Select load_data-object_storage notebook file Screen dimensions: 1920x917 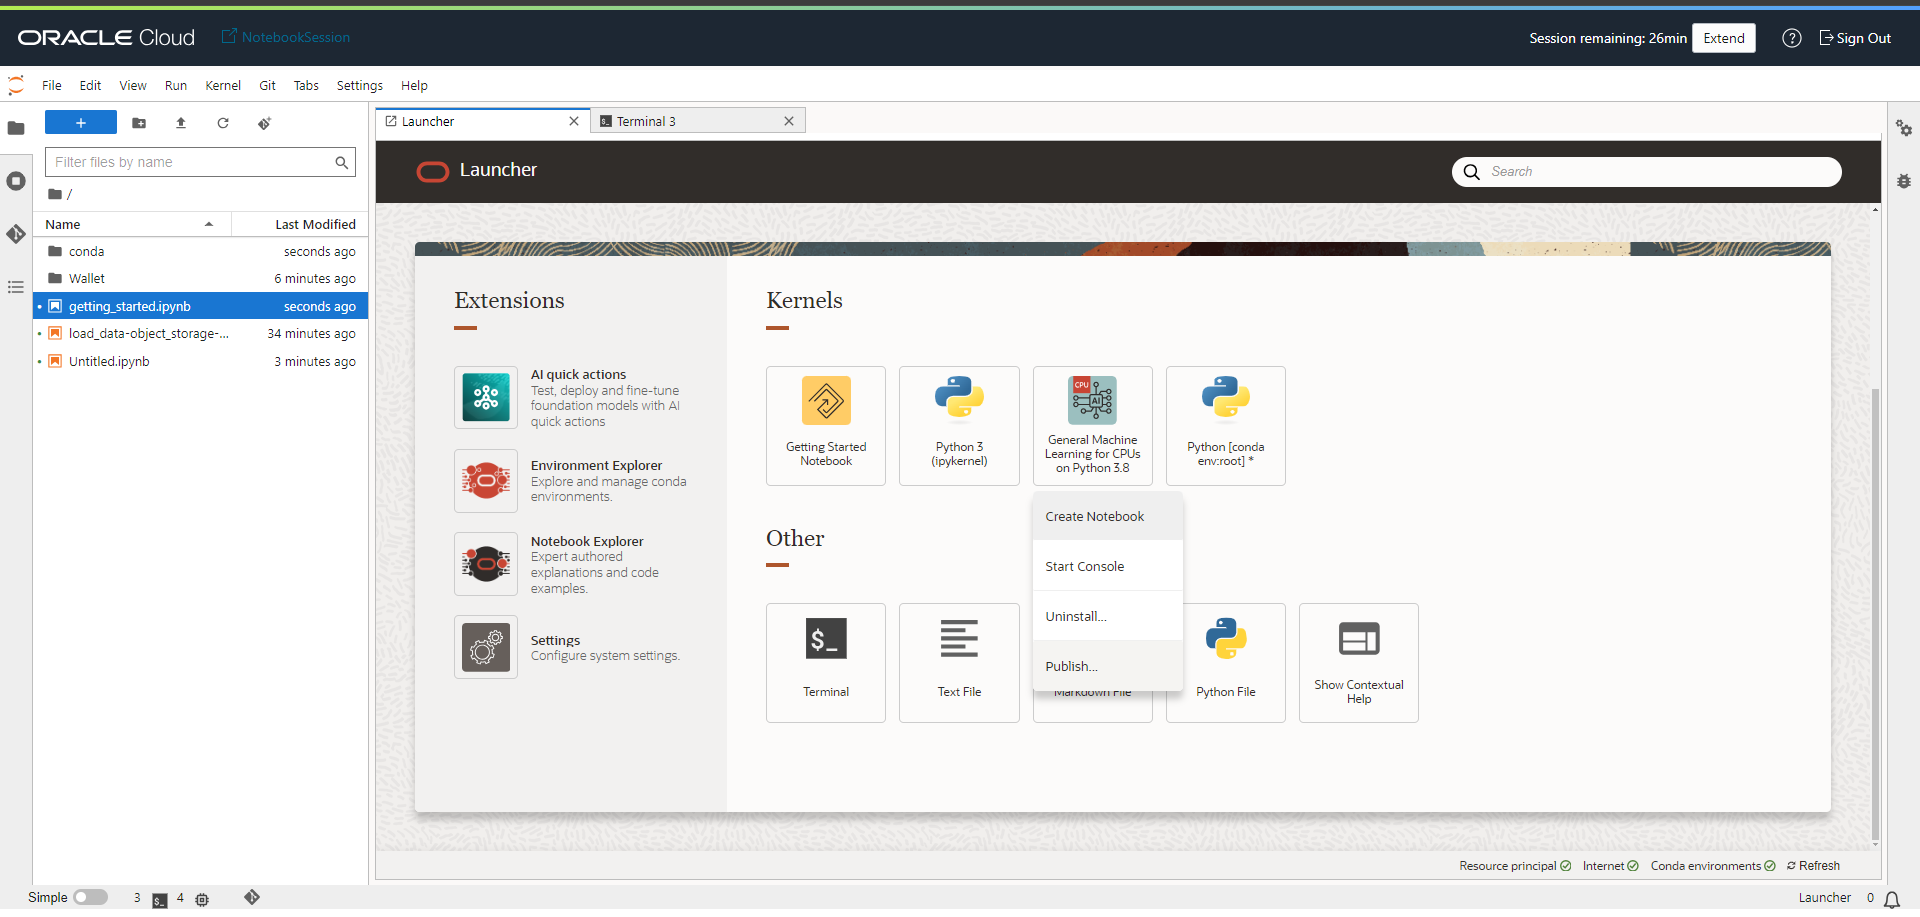tap(201, 333)
